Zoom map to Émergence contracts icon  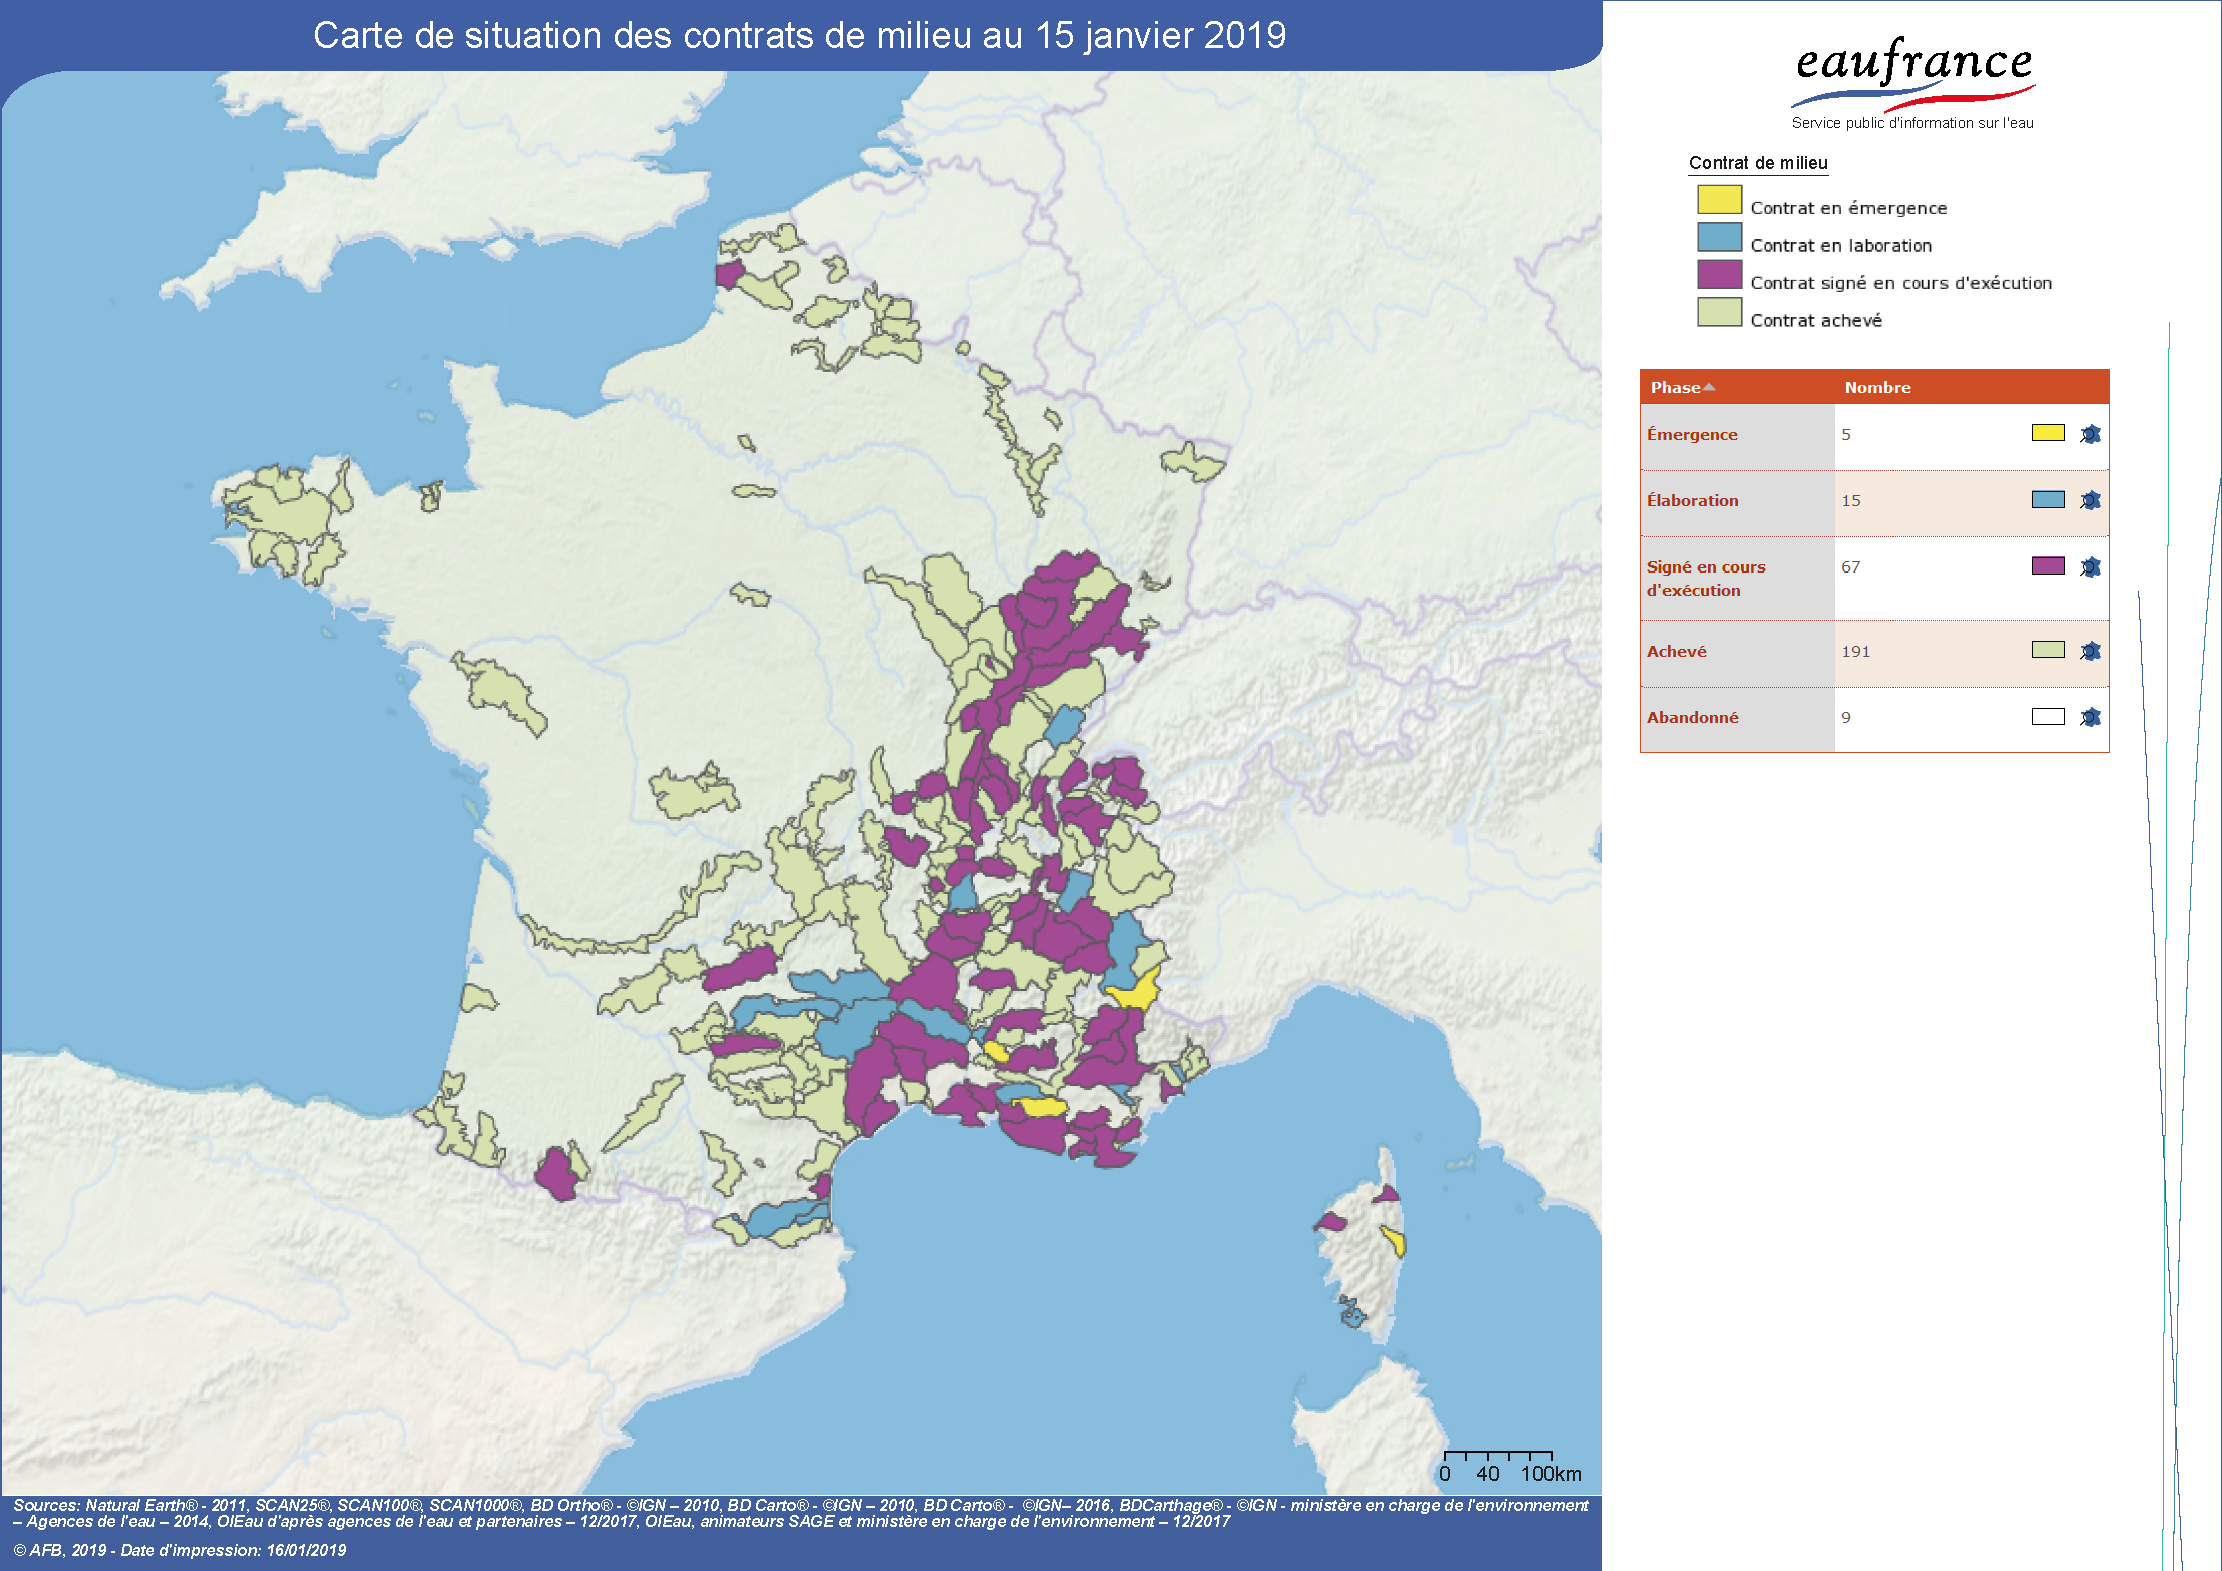(2090, 434)
